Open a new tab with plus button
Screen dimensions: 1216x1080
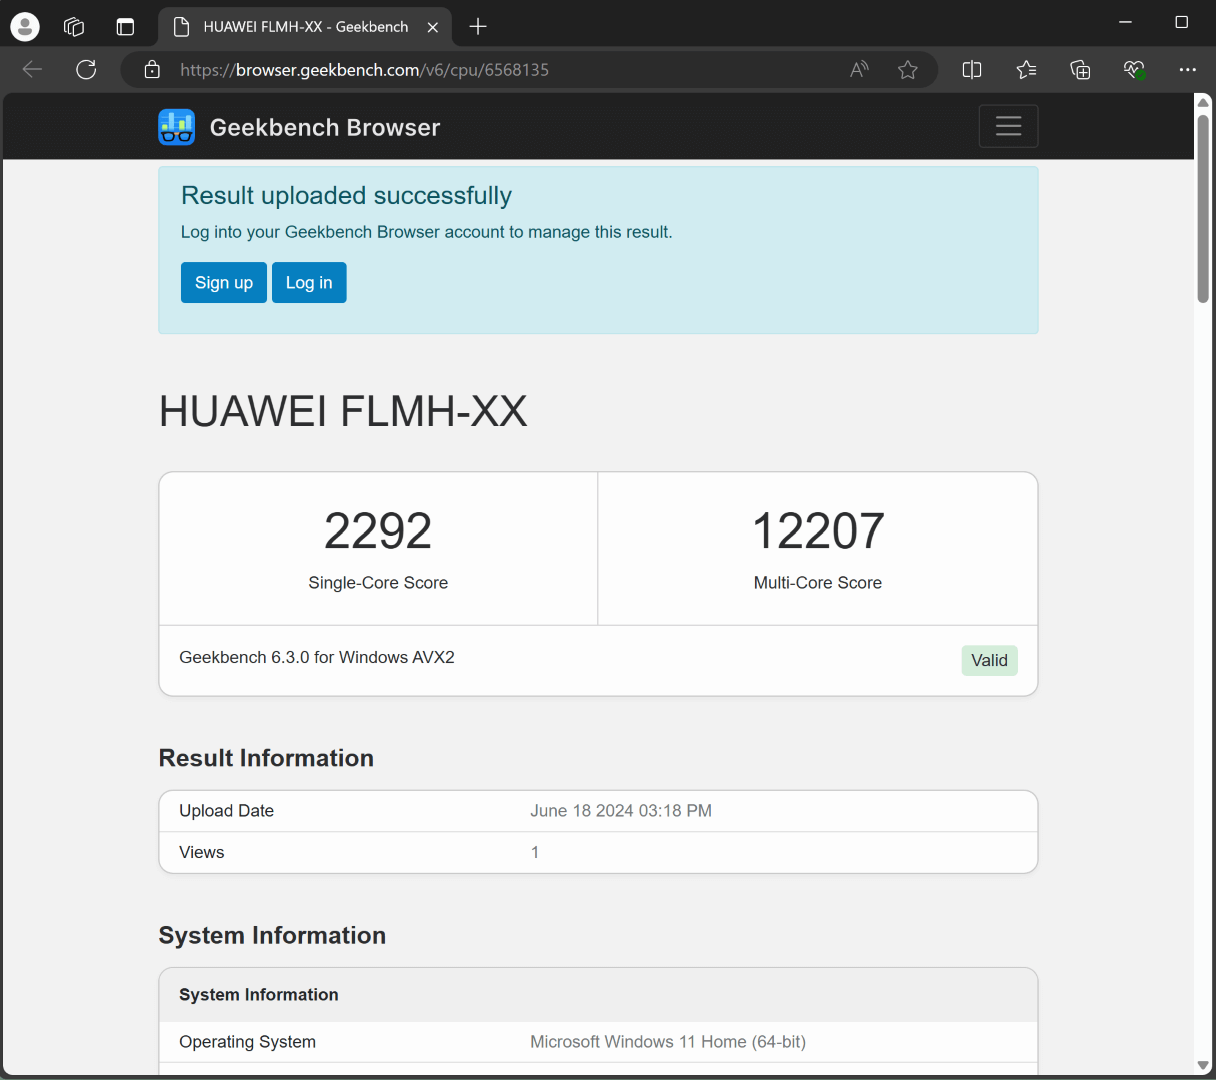pyautogui.click(x=478, y=27)
